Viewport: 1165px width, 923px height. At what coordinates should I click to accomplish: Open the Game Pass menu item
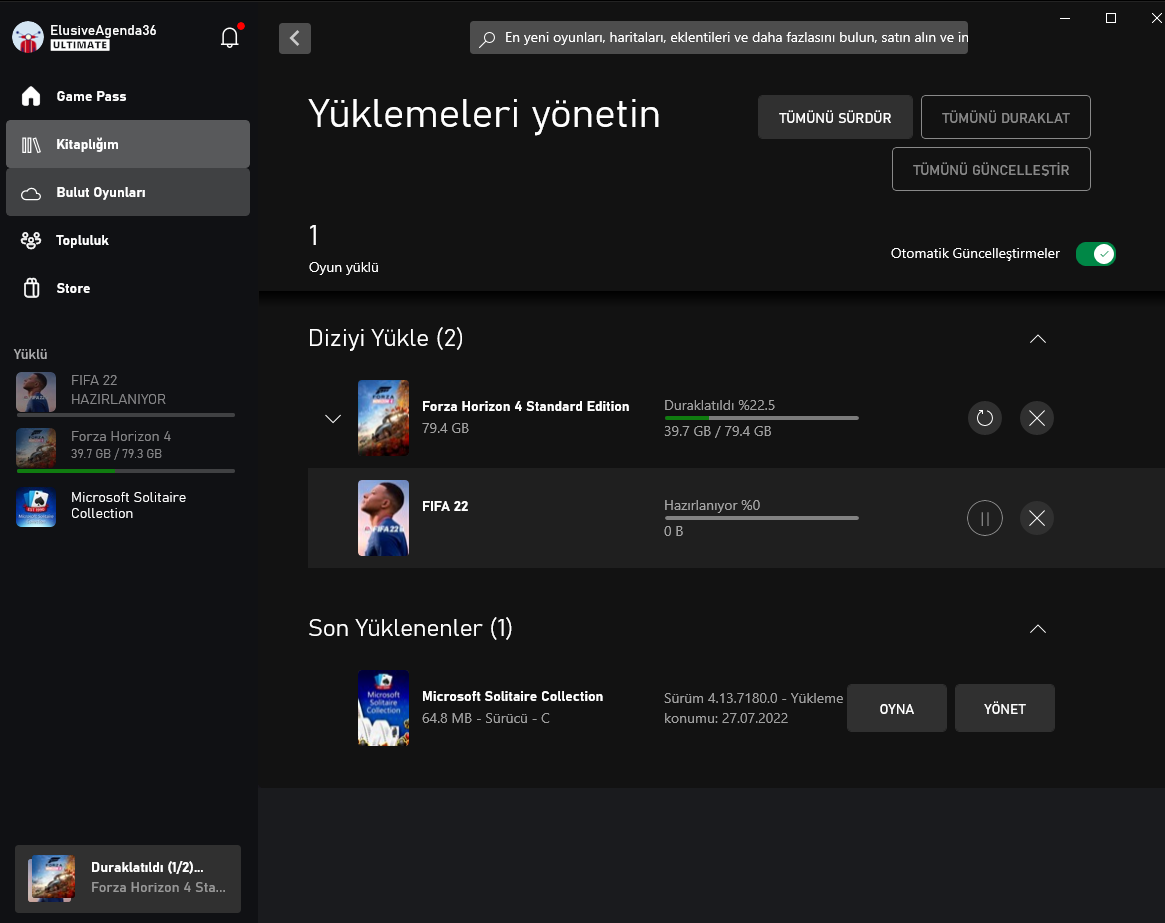pos(128,96)
